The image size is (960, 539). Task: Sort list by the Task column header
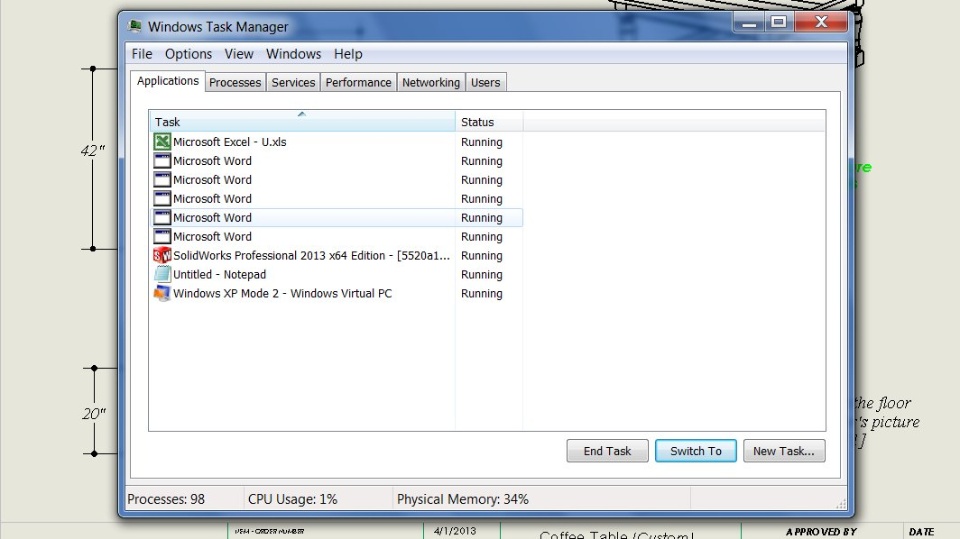coord(302,121)
